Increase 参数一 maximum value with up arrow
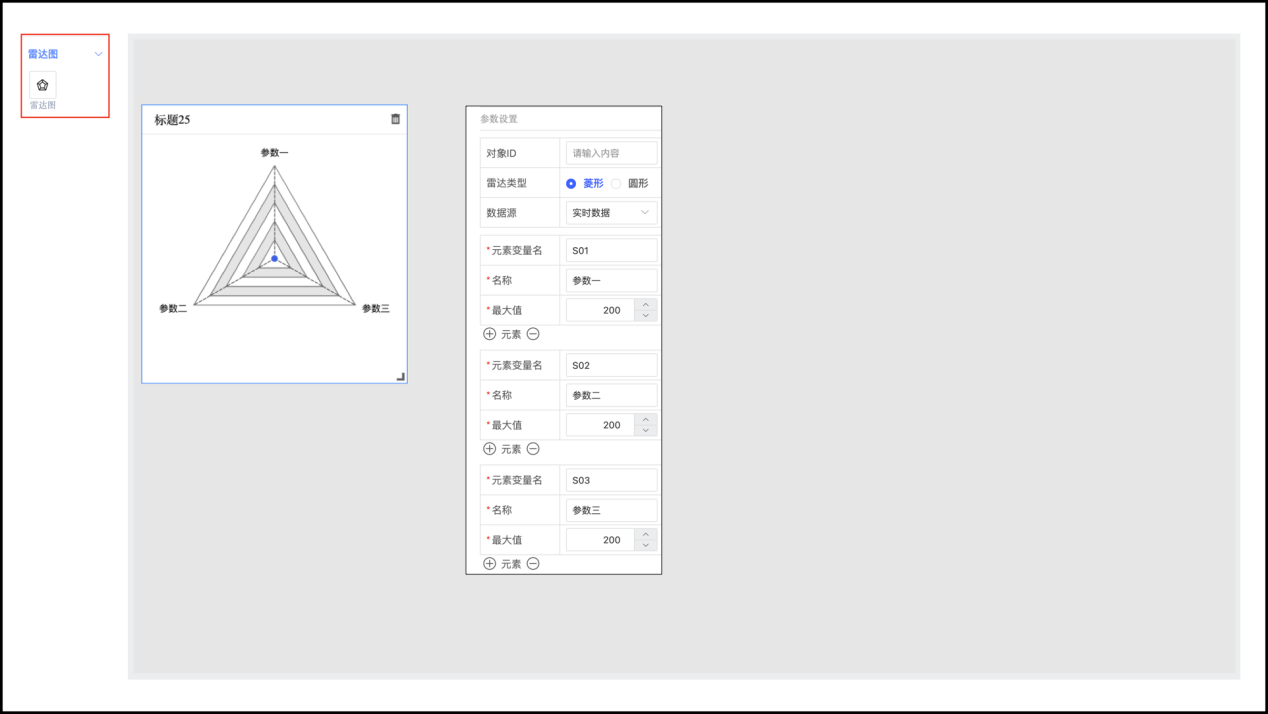The height and width of the screenshot is (714, 1268). point(646,305)
